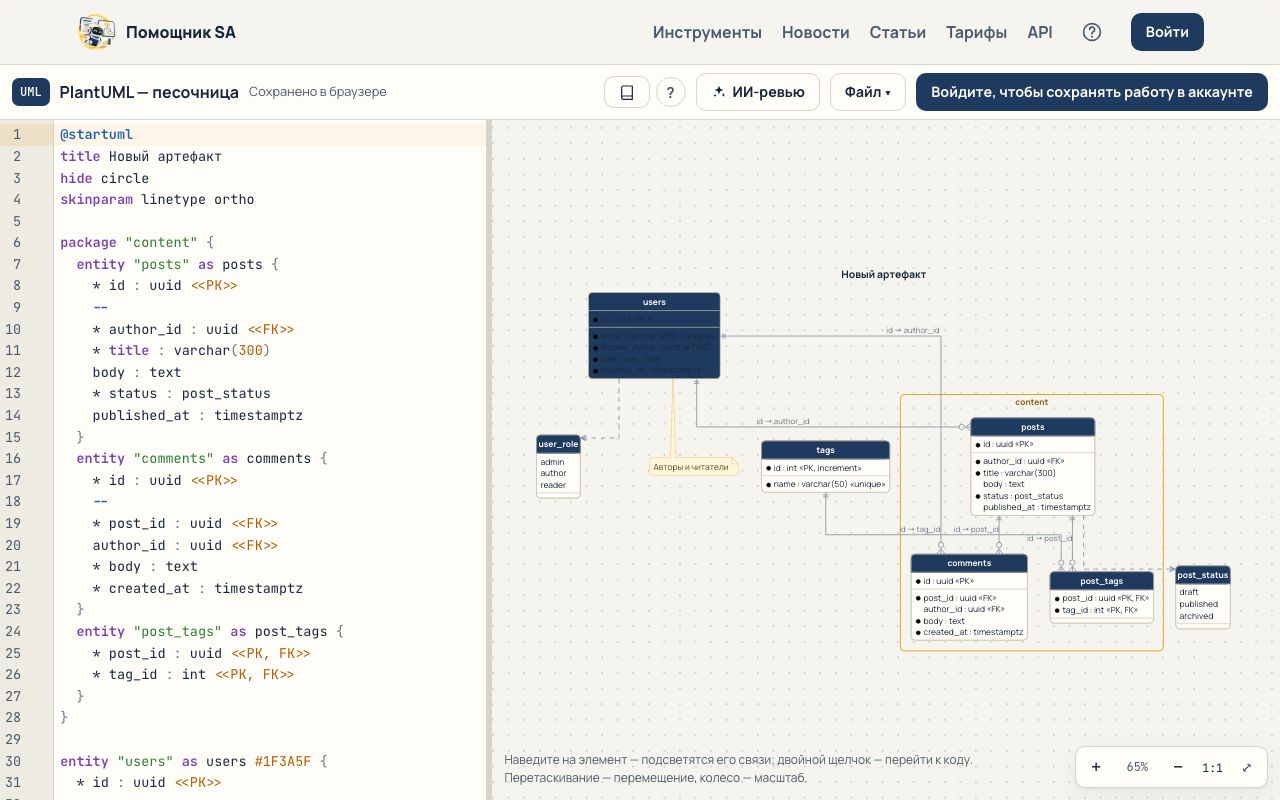Click the sandbox help question-mark button
This screenshot has height=800, width=1280.
[x=670, y=92]
